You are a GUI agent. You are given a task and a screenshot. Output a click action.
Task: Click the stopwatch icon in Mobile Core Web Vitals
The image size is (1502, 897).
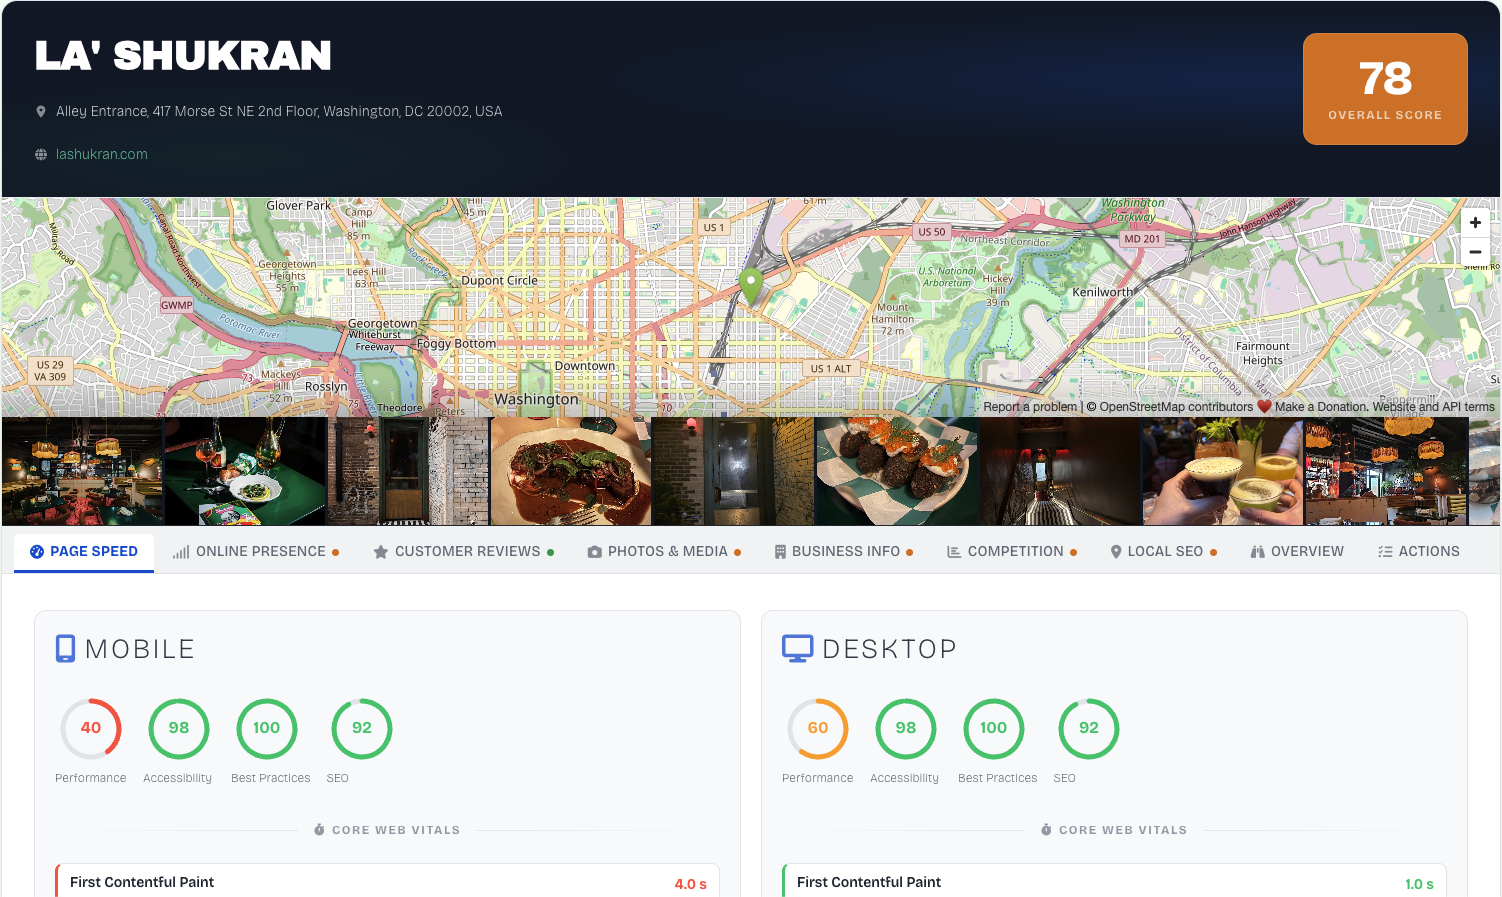(319, 830)
